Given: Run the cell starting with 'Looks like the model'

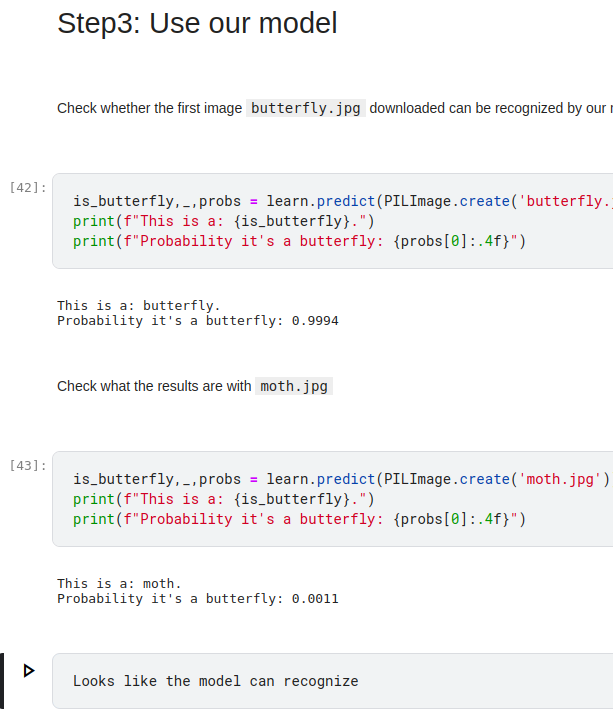Looking at the screenshot, I should coord(29,670).
